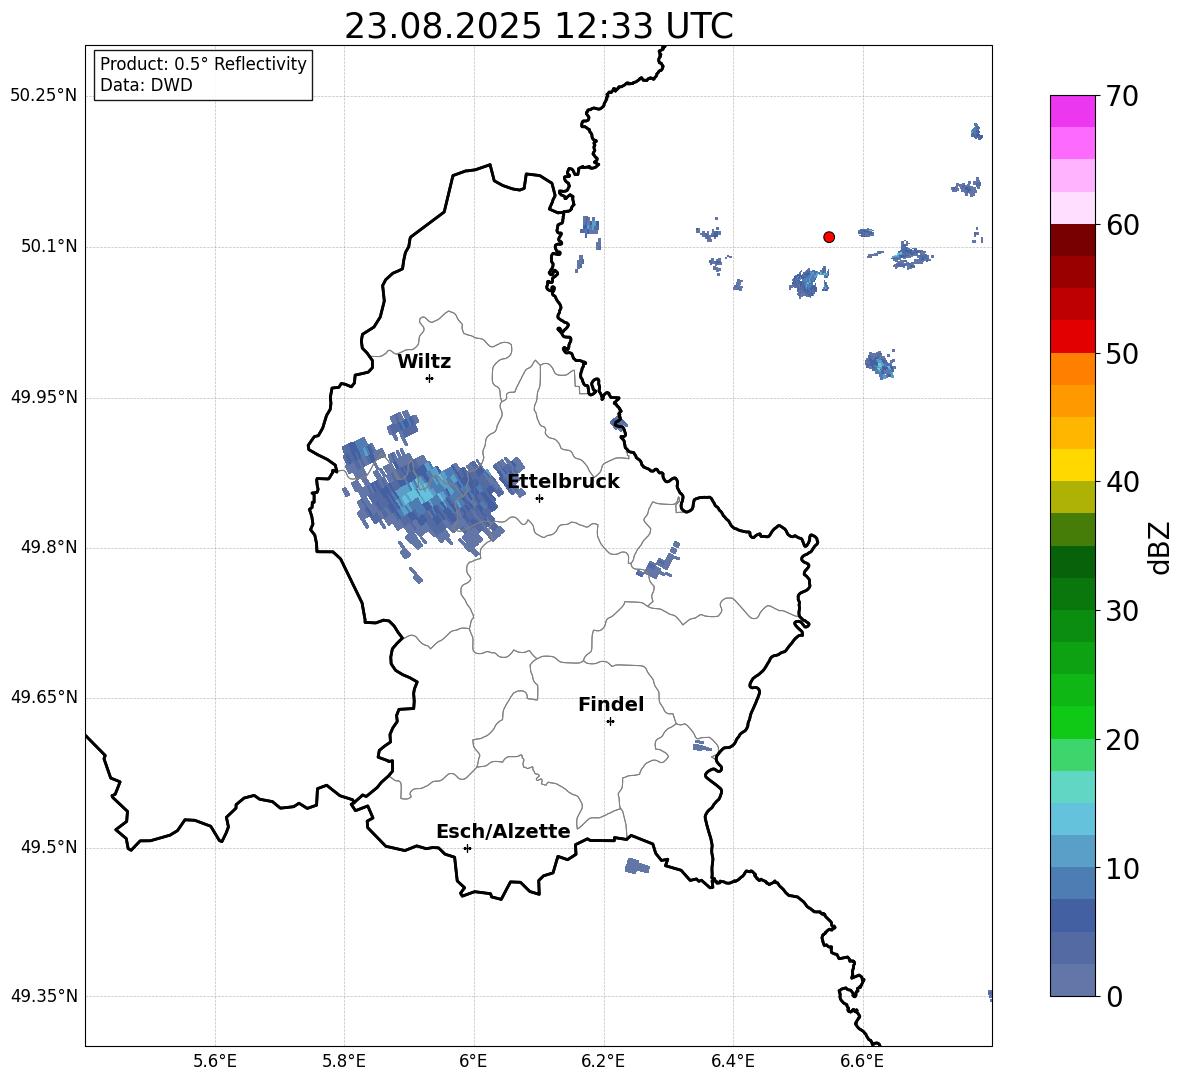Click the Wiltz city label
The image size is (1184, 1081).
click(x=424, y=362)
